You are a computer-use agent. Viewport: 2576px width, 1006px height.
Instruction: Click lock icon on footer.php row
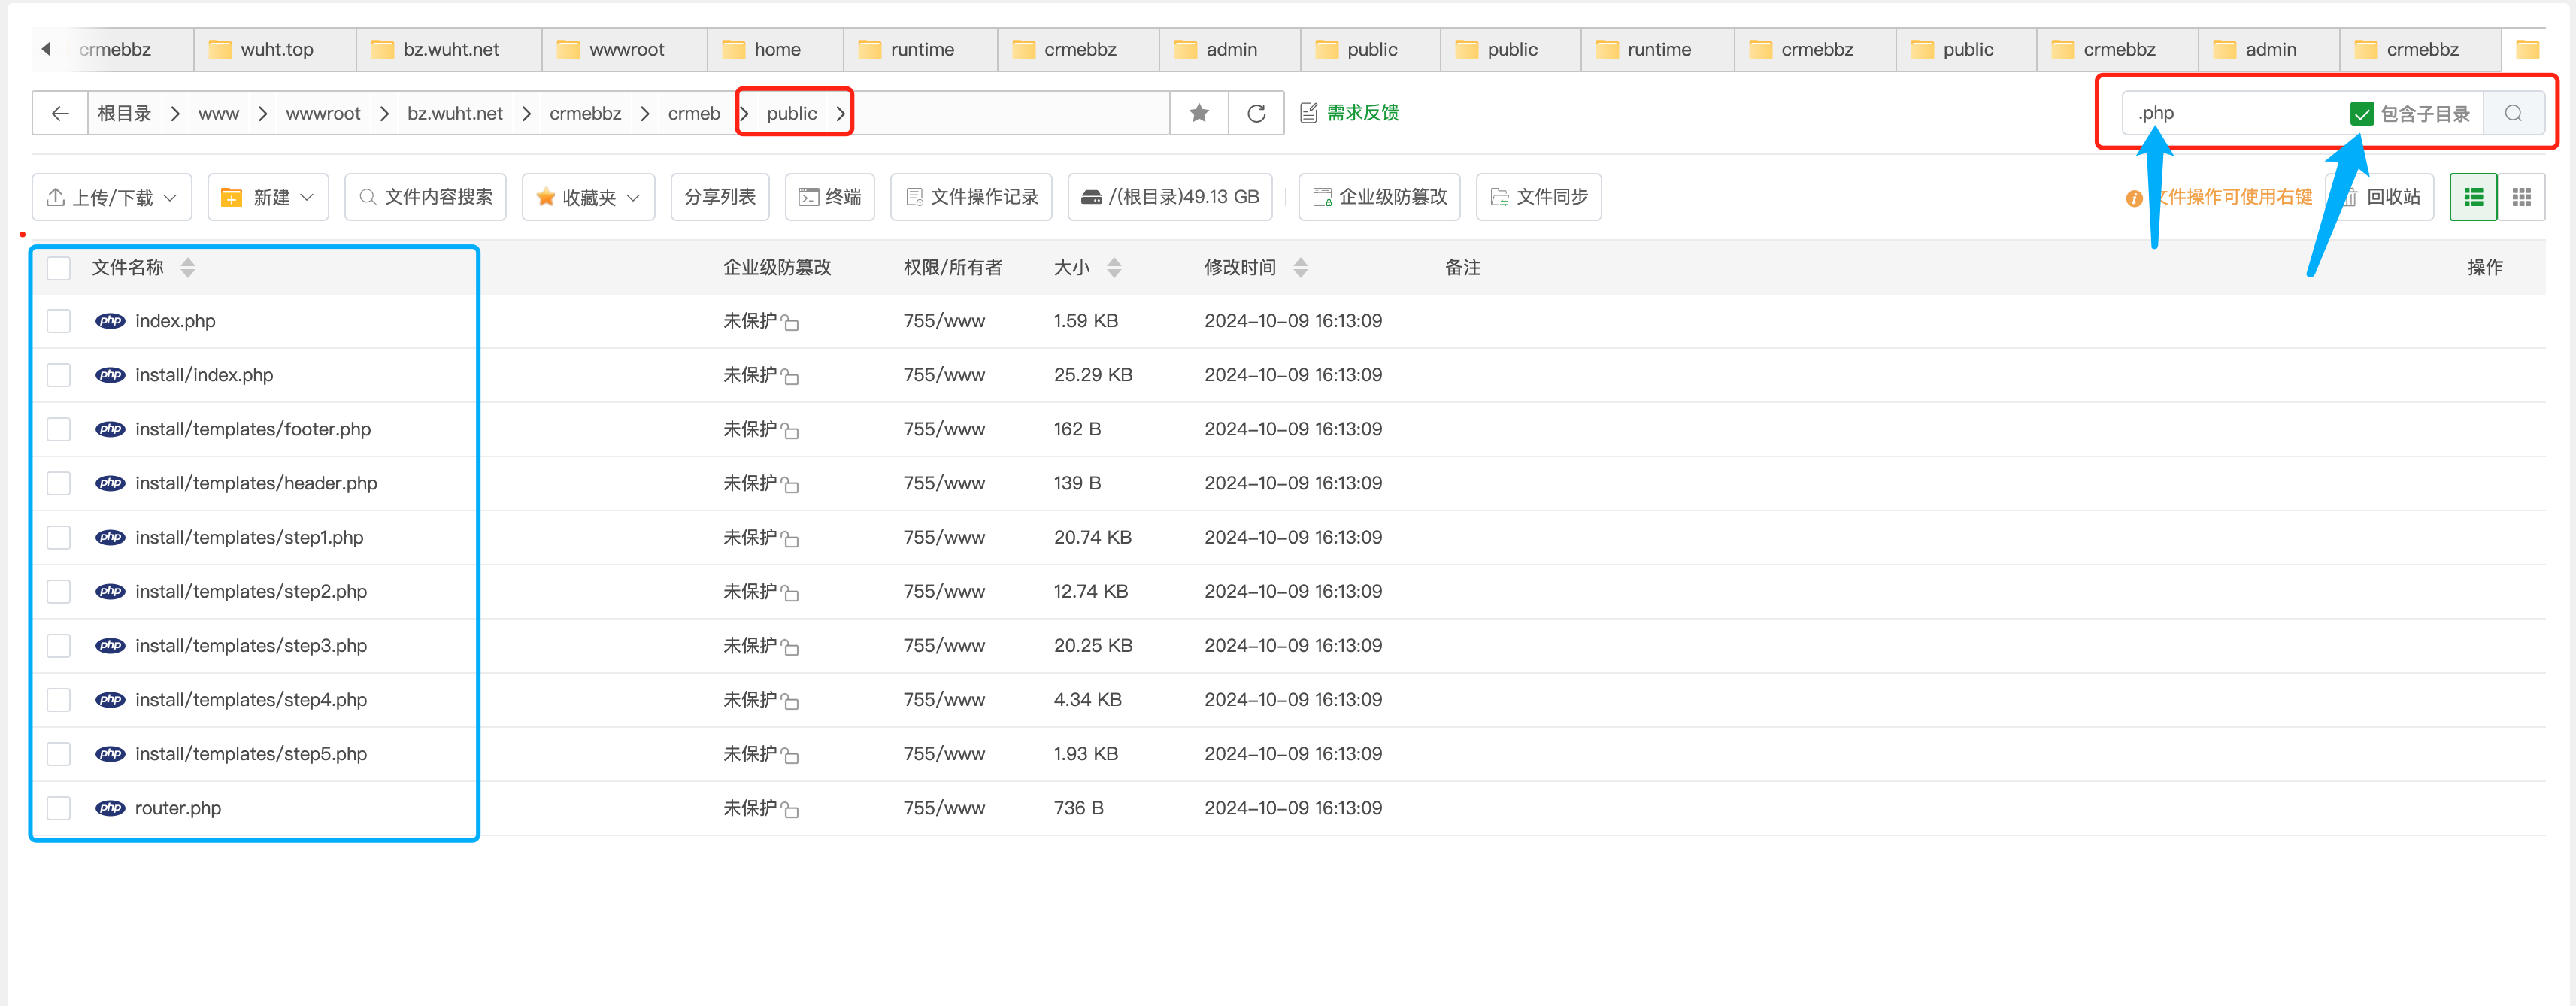click(790, 430)
